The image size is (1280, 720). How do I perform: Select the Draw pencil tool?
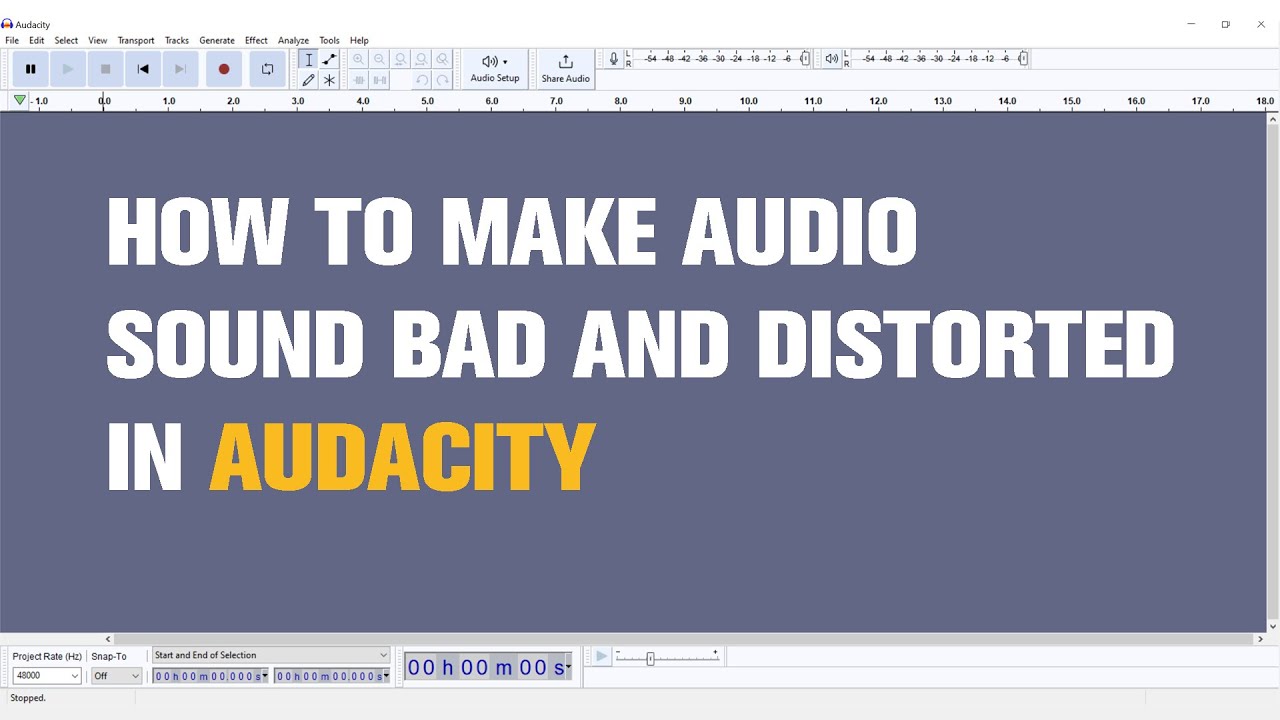click(x=309, y=80)
